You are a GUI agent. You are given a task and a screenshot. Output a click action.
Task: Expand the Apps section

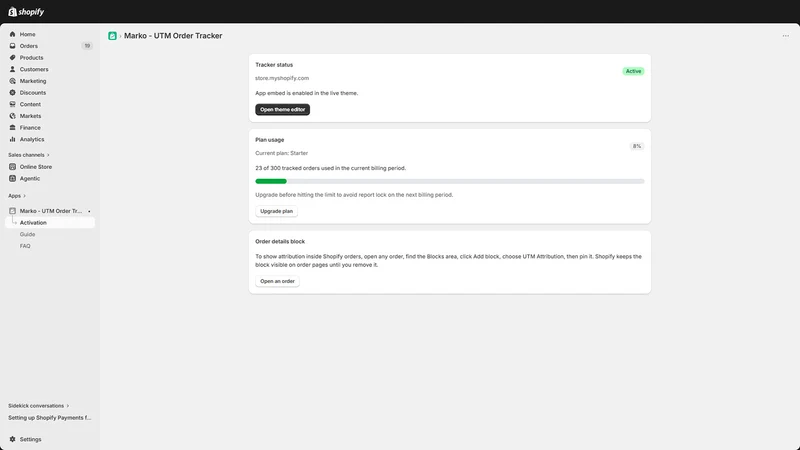click(x=17, y=196)
